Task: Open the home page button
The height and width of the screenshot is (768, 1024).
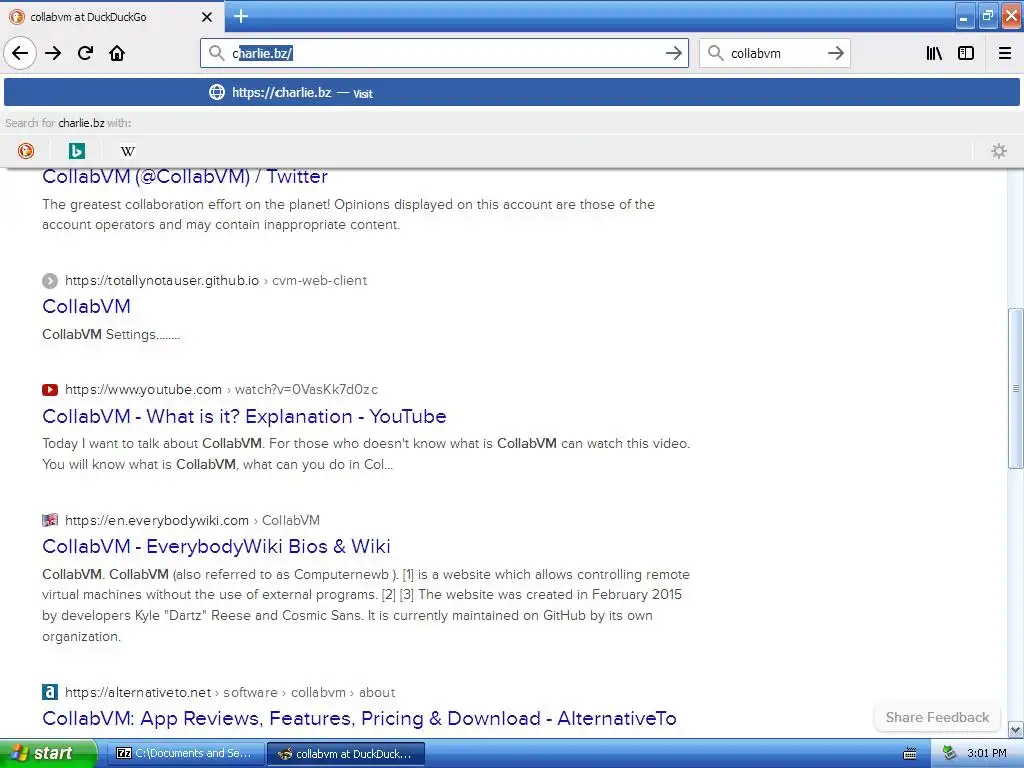Action: pyautogui.click(x=117, y=53)
